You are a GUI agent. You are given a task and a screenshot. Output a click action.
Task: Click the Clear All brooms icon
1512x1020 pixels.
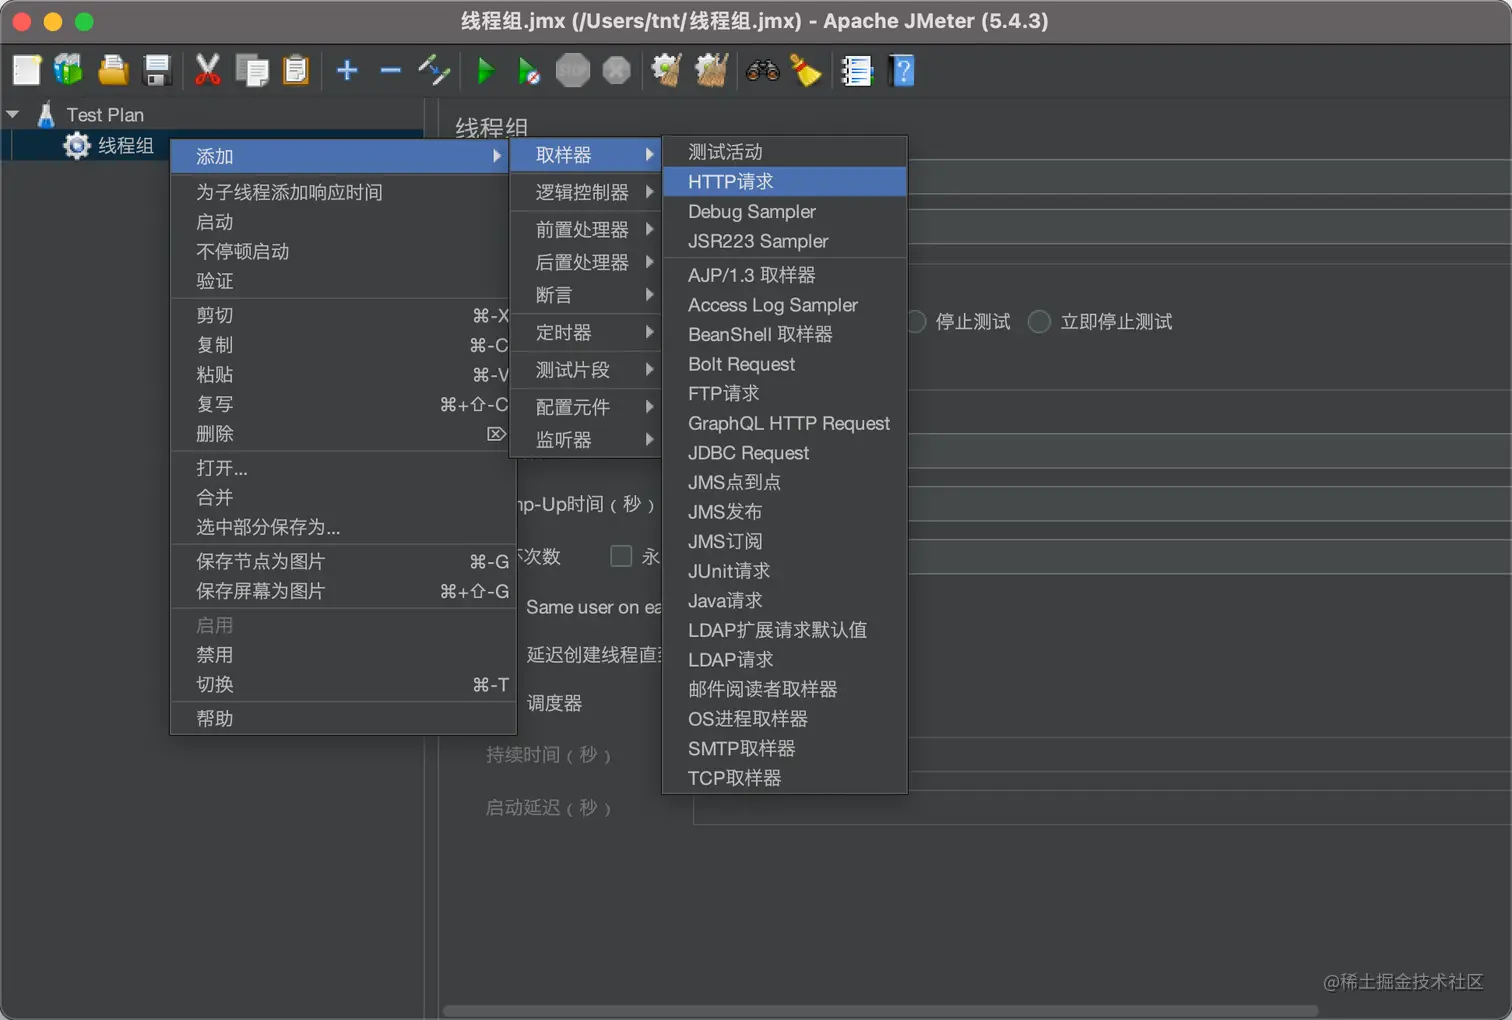pos(711,70)
